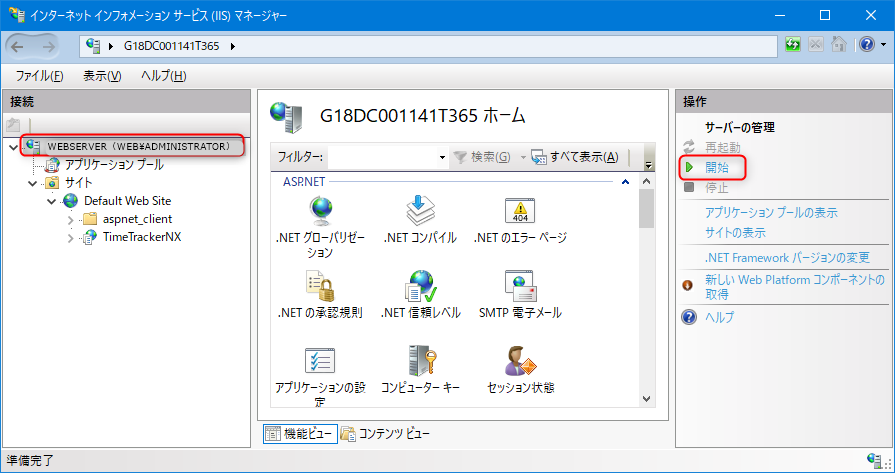Open the ヘルプ menu

tap(164, 76)
